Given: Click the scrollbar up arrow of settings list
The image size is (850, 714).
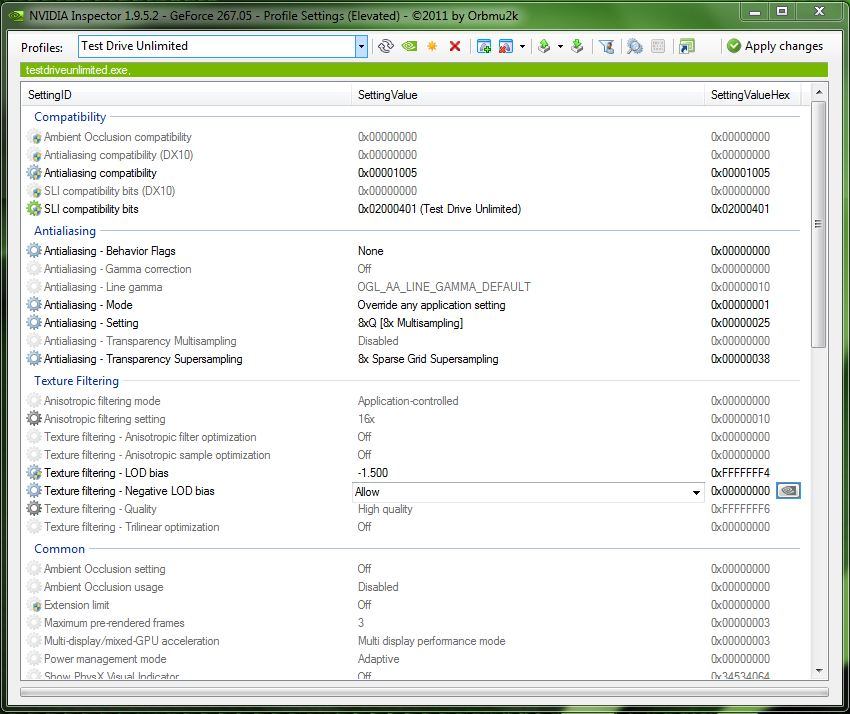Looking at the screenshot, I should tap(819, 92).
